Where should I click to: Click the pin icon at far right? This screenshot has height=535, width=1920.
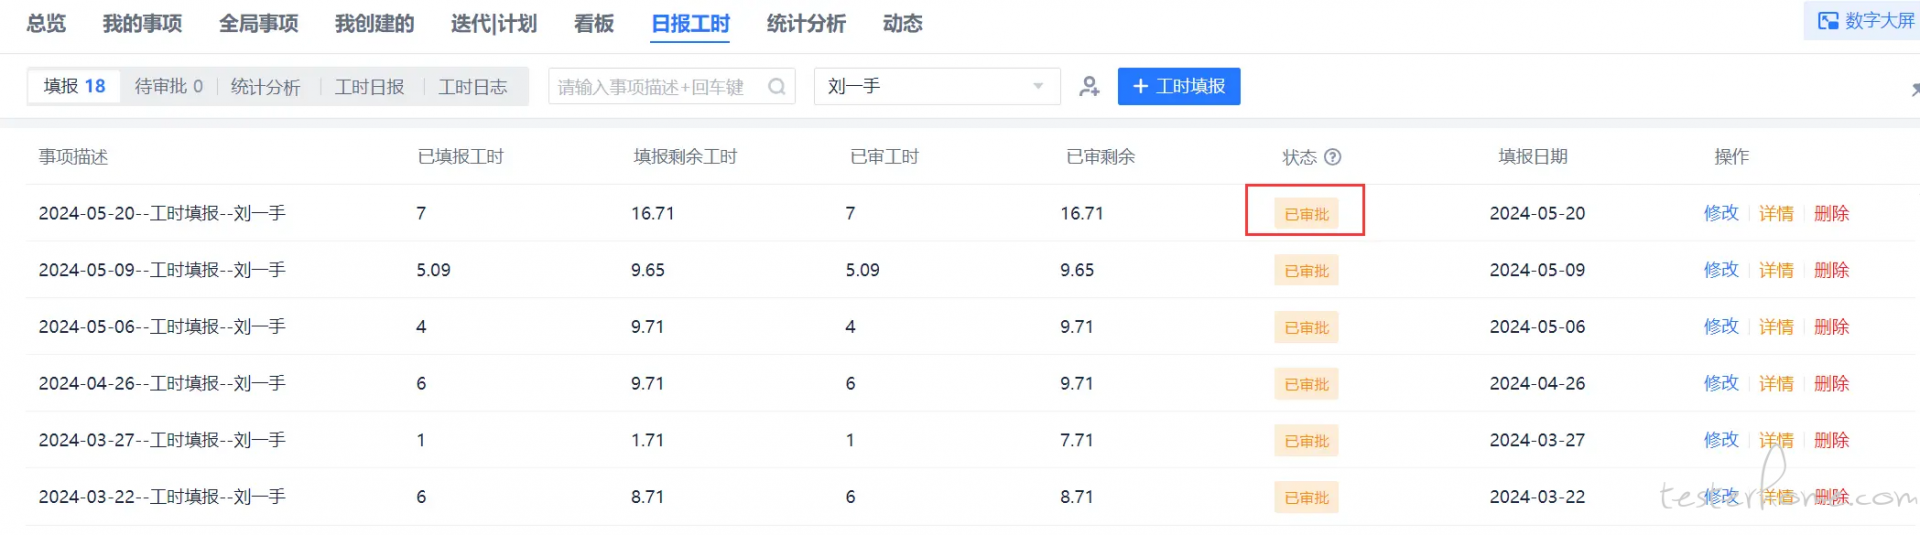tap(1914, 89)
